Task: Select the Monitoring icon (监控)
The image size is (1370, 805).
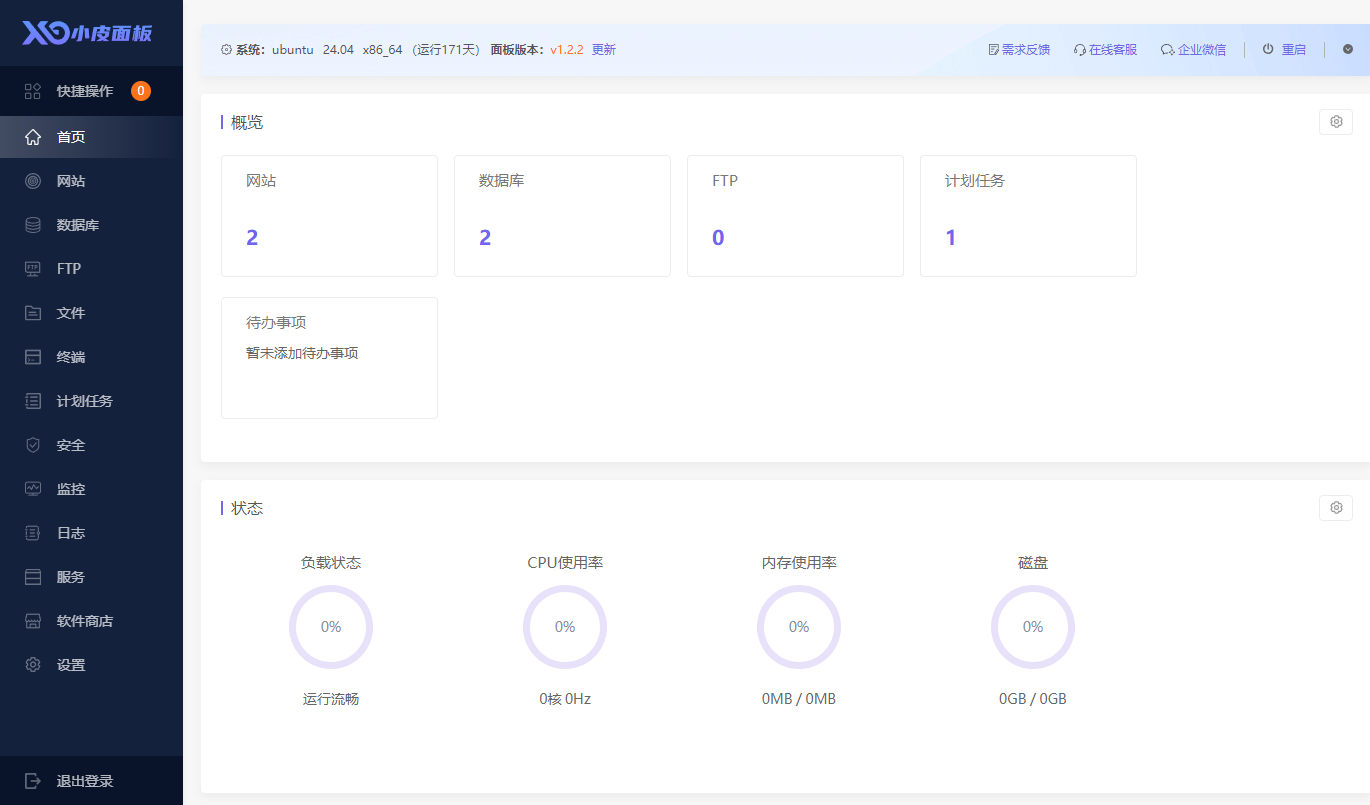Action: click(x=33, y=489)
